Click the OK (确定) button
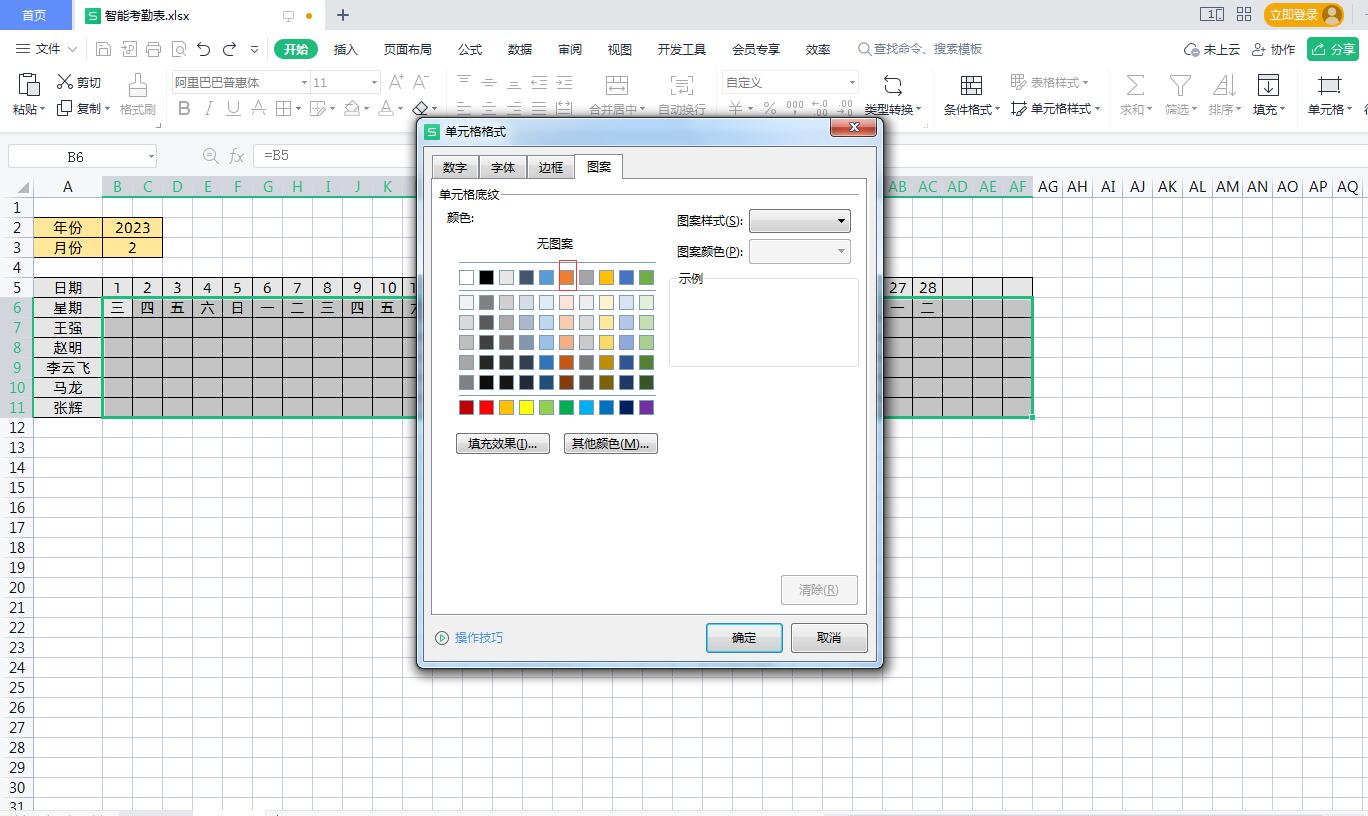1368x816 pixels. point(744,638)
